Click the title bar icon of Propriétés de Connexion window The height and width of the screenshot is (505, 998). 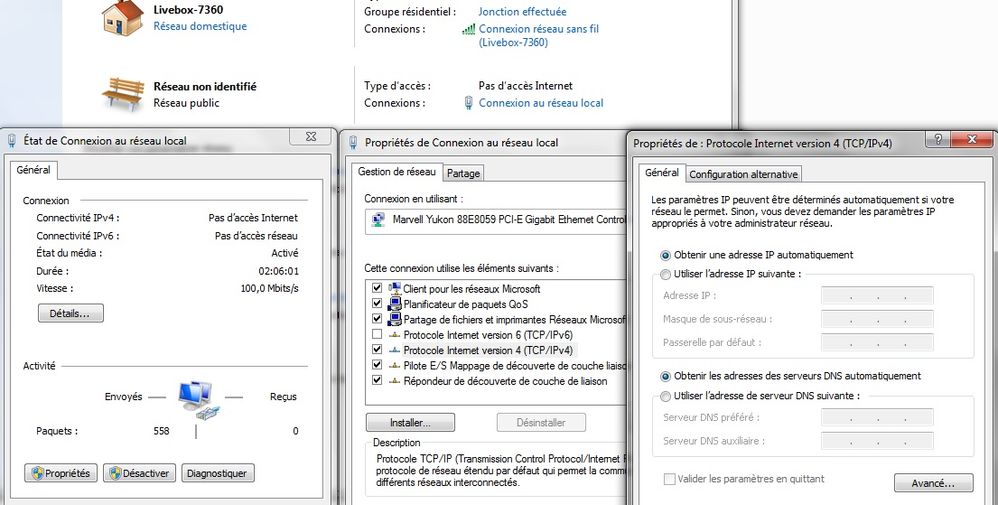[x=353, y=143]
